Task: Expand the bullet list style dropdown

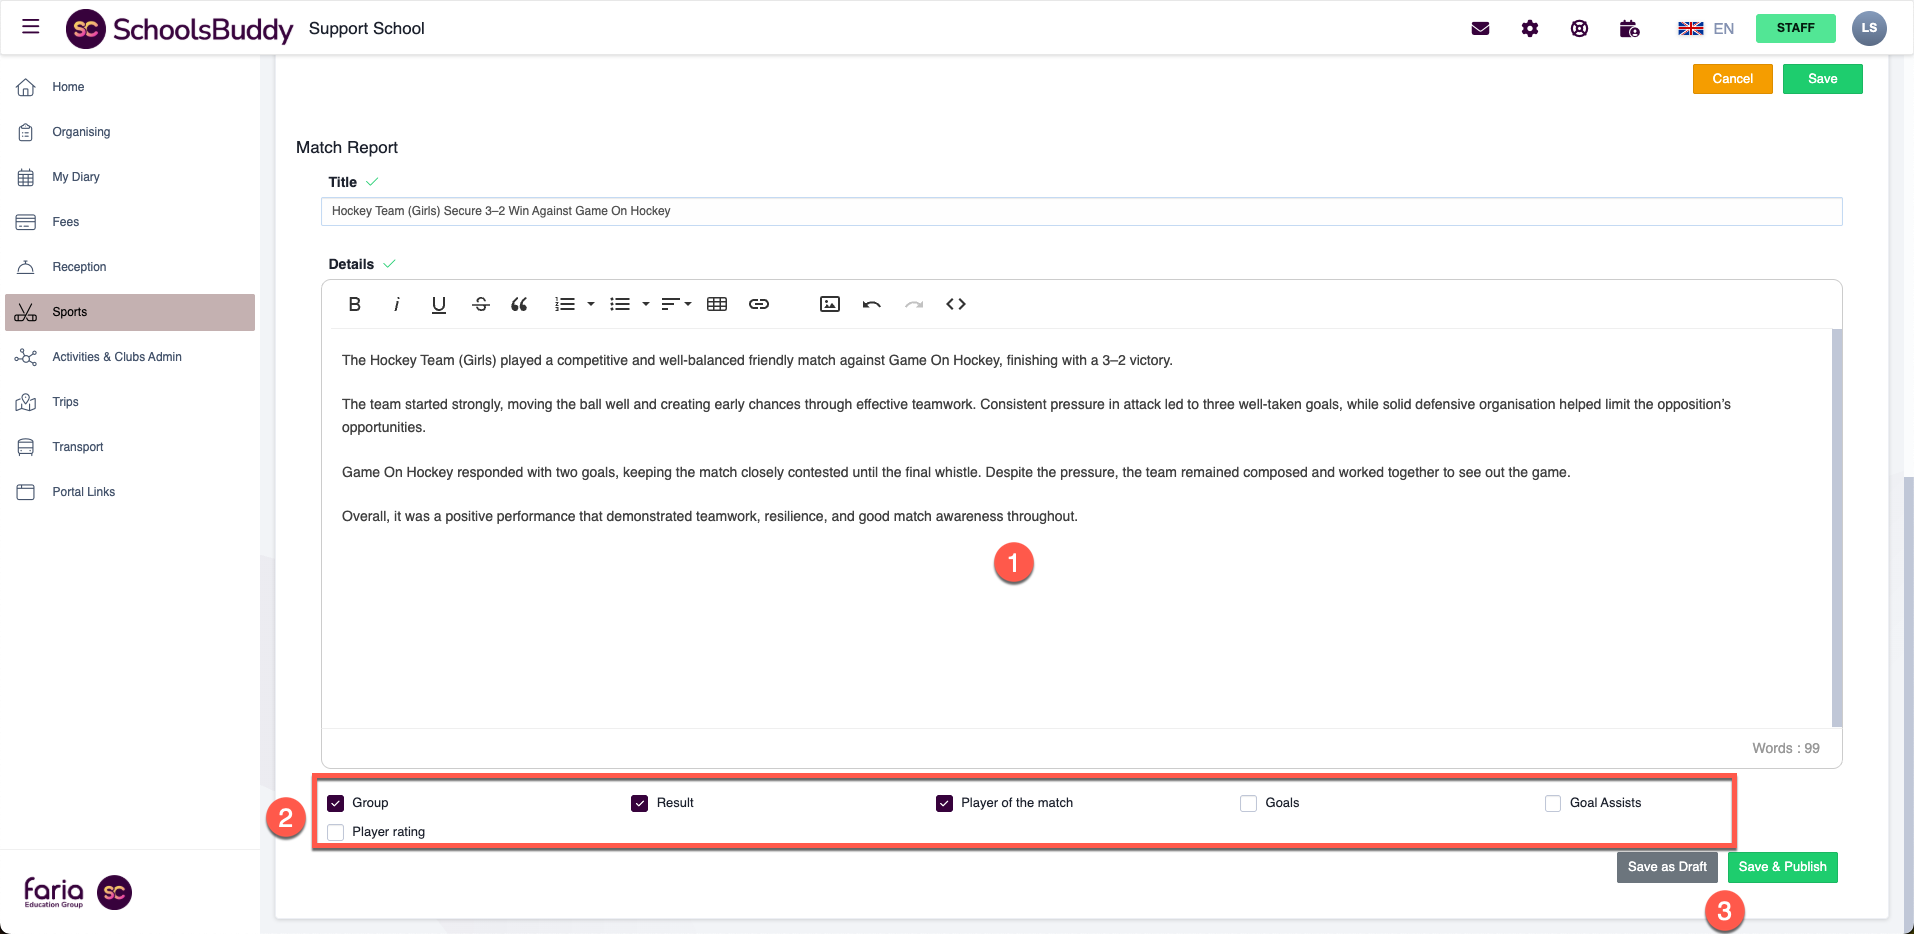Action: [646, 304]
